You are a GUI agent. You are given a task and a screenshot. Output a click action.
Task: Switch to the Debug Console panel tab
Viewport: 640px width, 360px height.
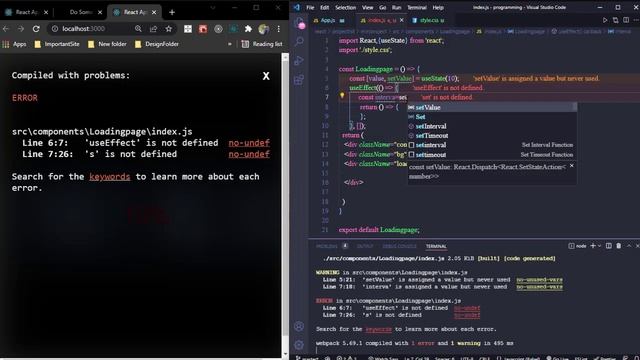pos(399,246)
